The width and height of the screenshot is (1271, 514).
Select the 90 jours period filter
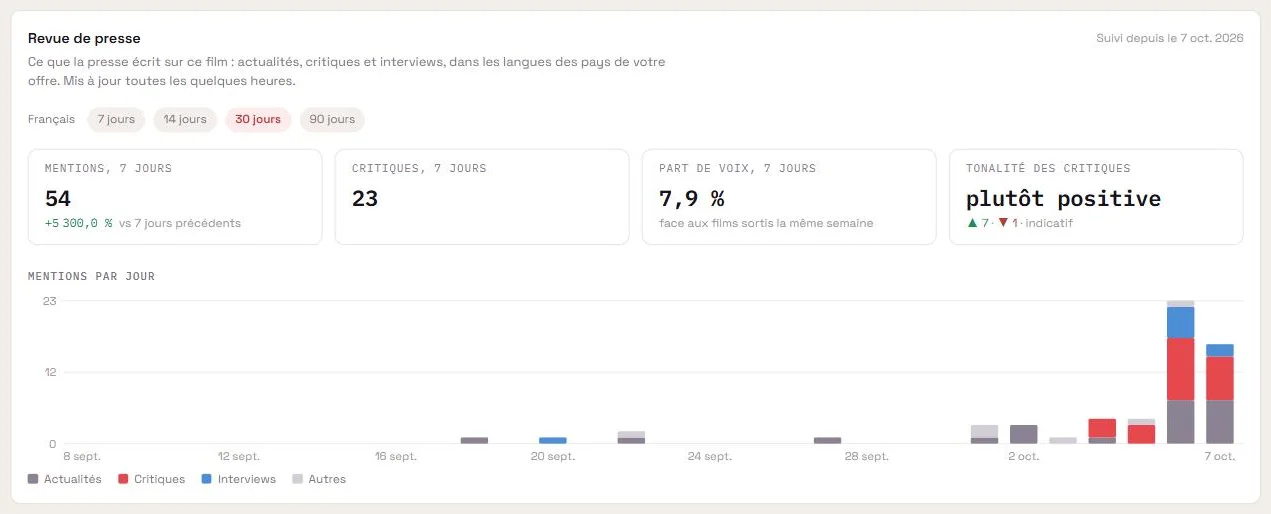[332, 119]
